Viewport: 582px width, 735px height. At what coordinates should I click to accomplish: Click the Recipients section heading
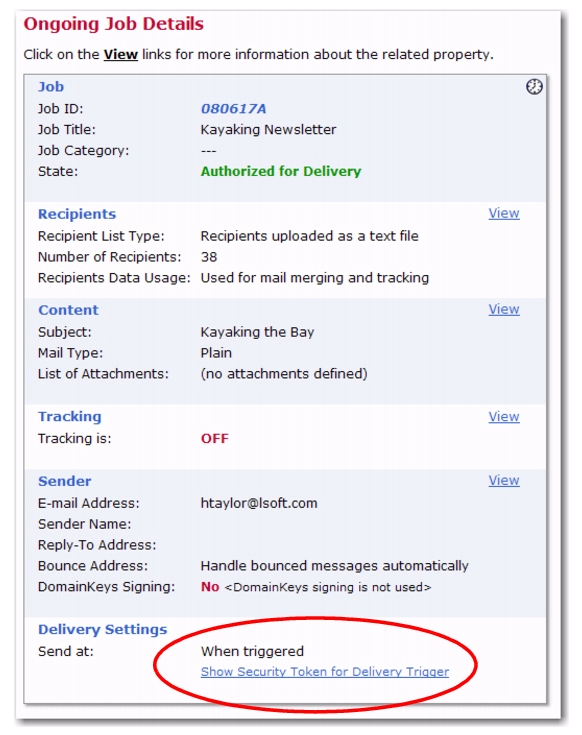[x=77, y=214]
